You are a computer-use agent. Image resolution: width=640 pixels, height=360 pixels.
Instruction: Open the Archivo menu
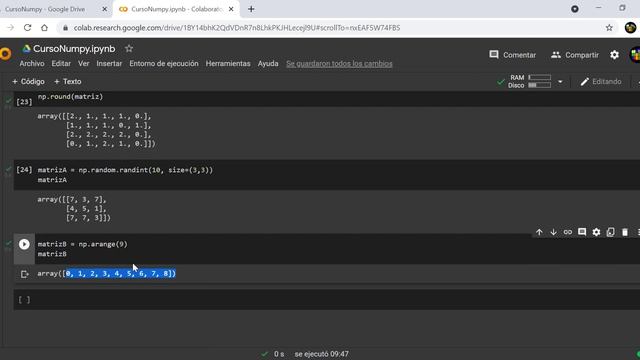pos(32,64)
